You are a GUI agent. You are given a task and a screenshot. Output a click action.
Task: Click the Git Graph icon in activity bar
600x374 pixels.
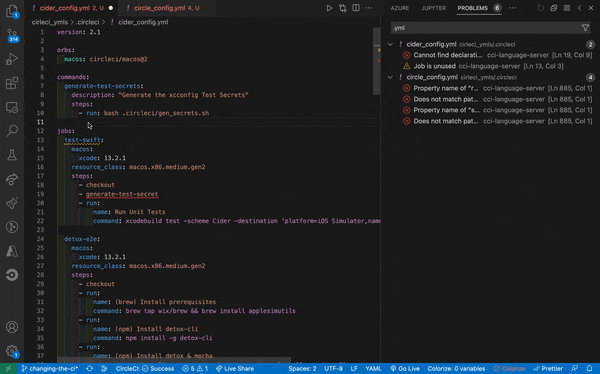[x=12, y=227]
